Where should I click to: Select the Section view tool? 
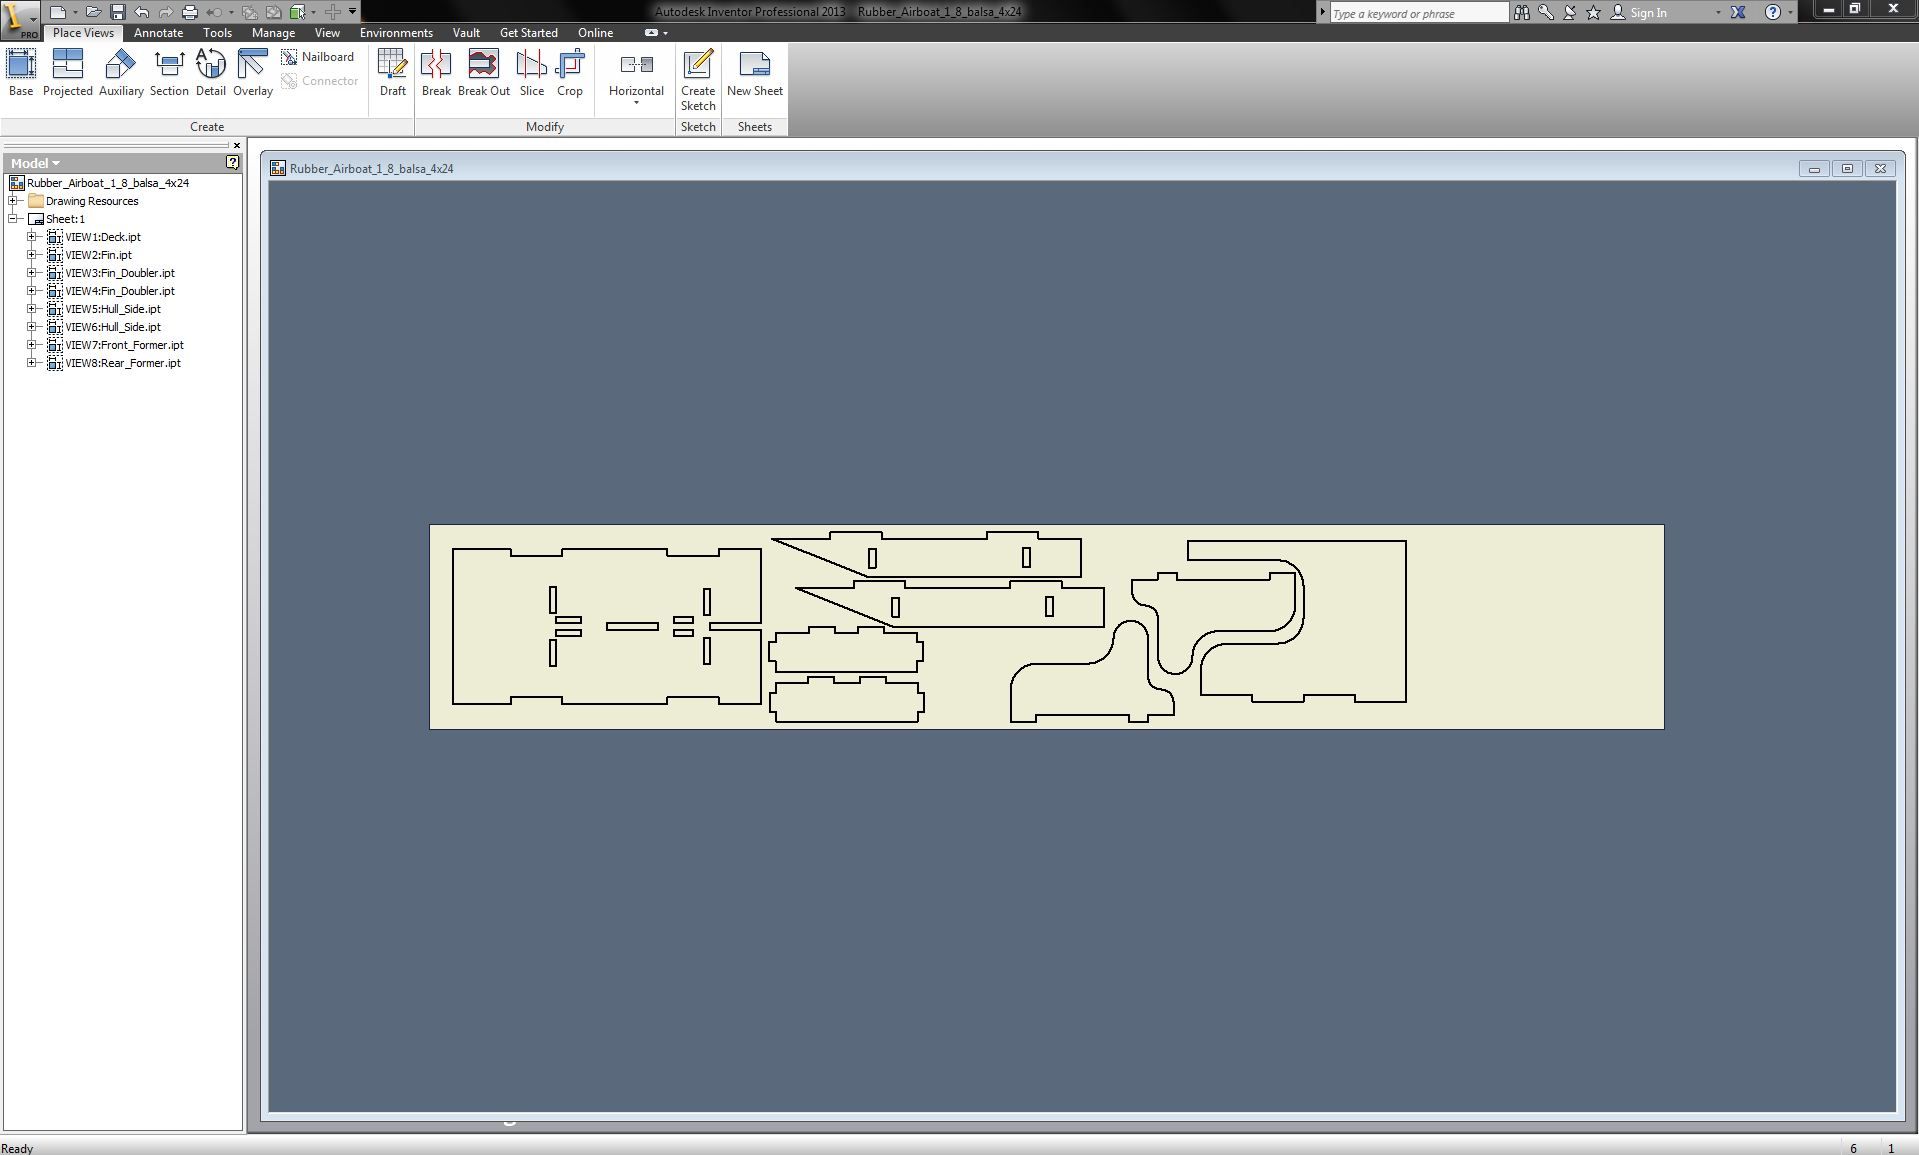tap(168, 72)
